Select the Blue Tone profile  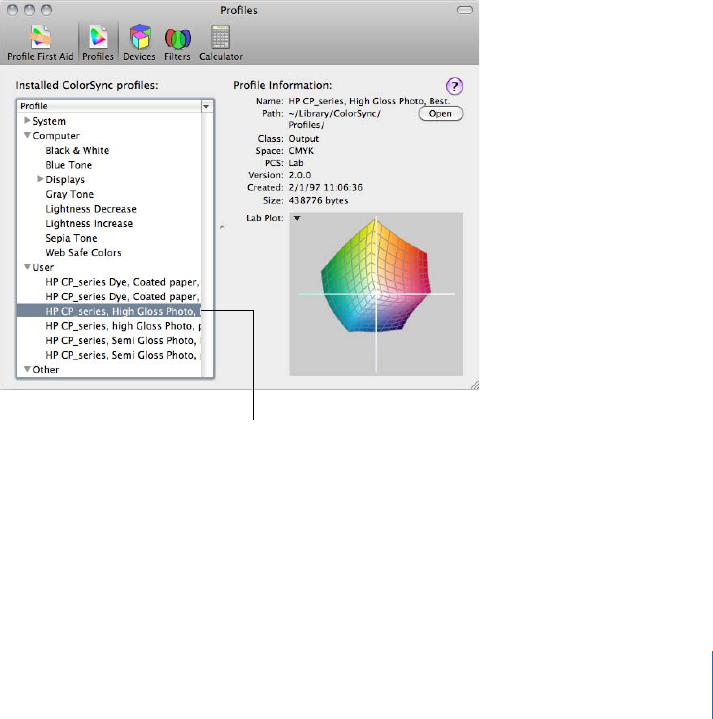69,165
